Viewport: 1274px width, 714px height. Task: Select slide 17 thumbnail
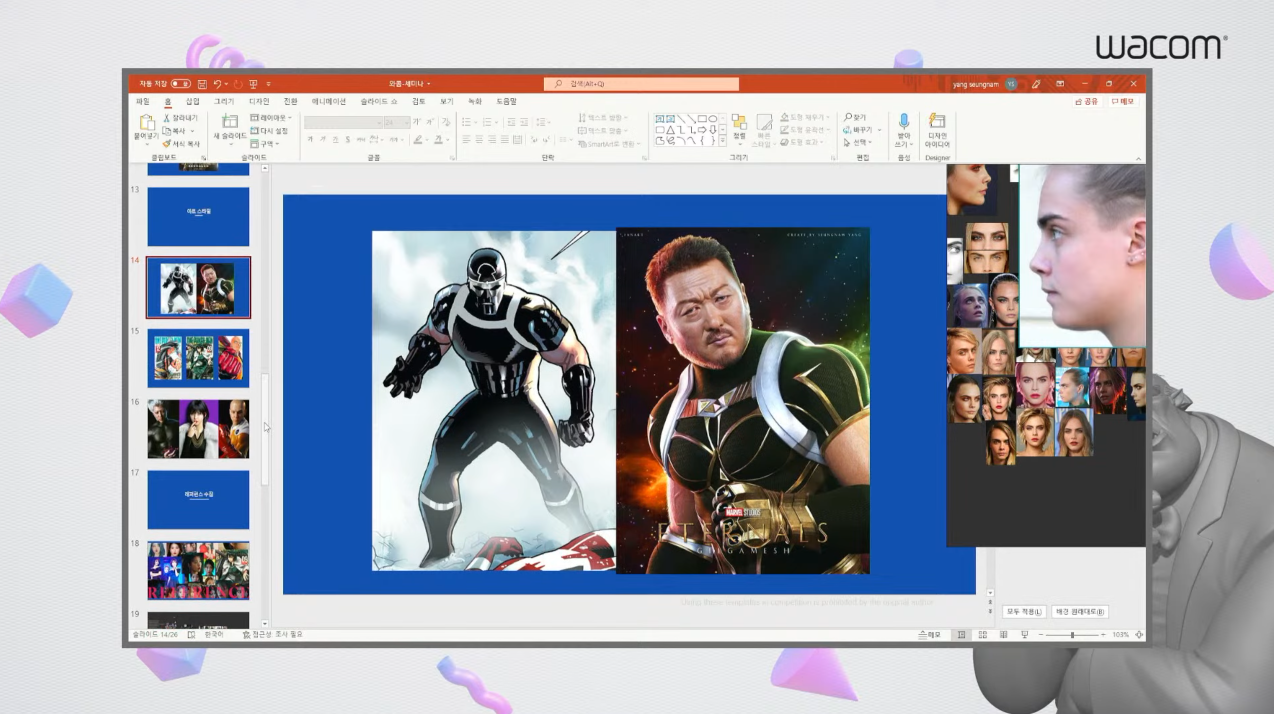pyautogui.click(x=198, y=500)
